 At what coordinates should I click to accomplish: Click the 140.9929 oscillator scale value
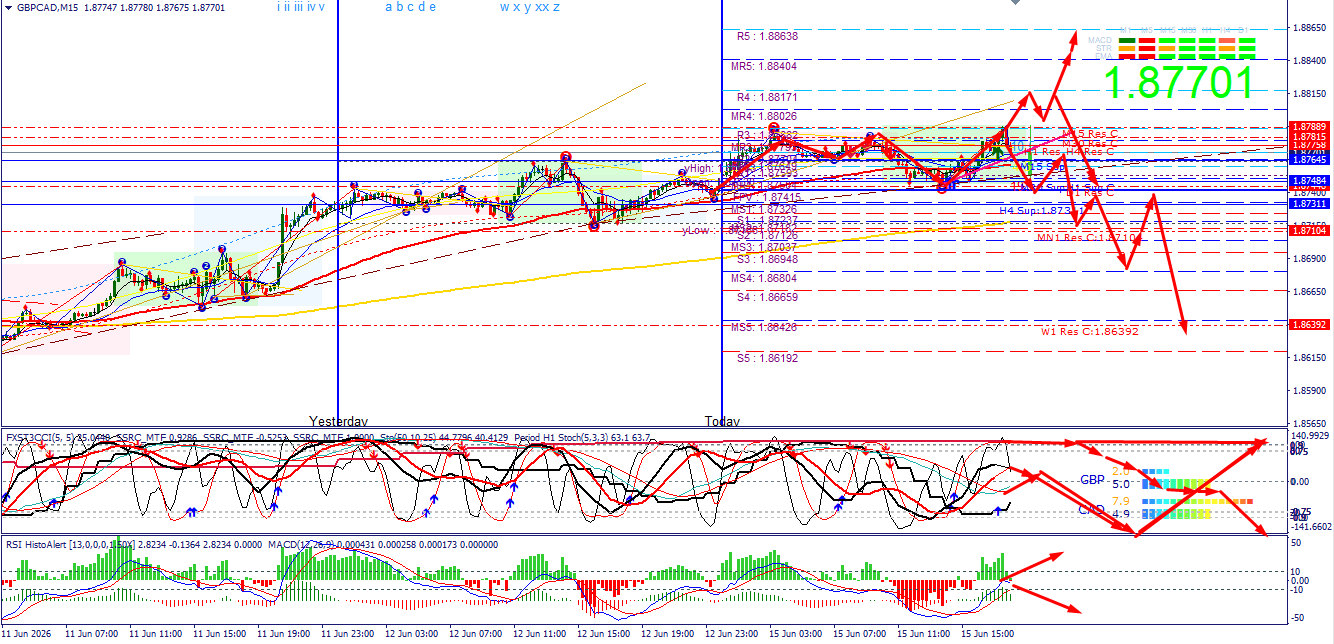1311,436
